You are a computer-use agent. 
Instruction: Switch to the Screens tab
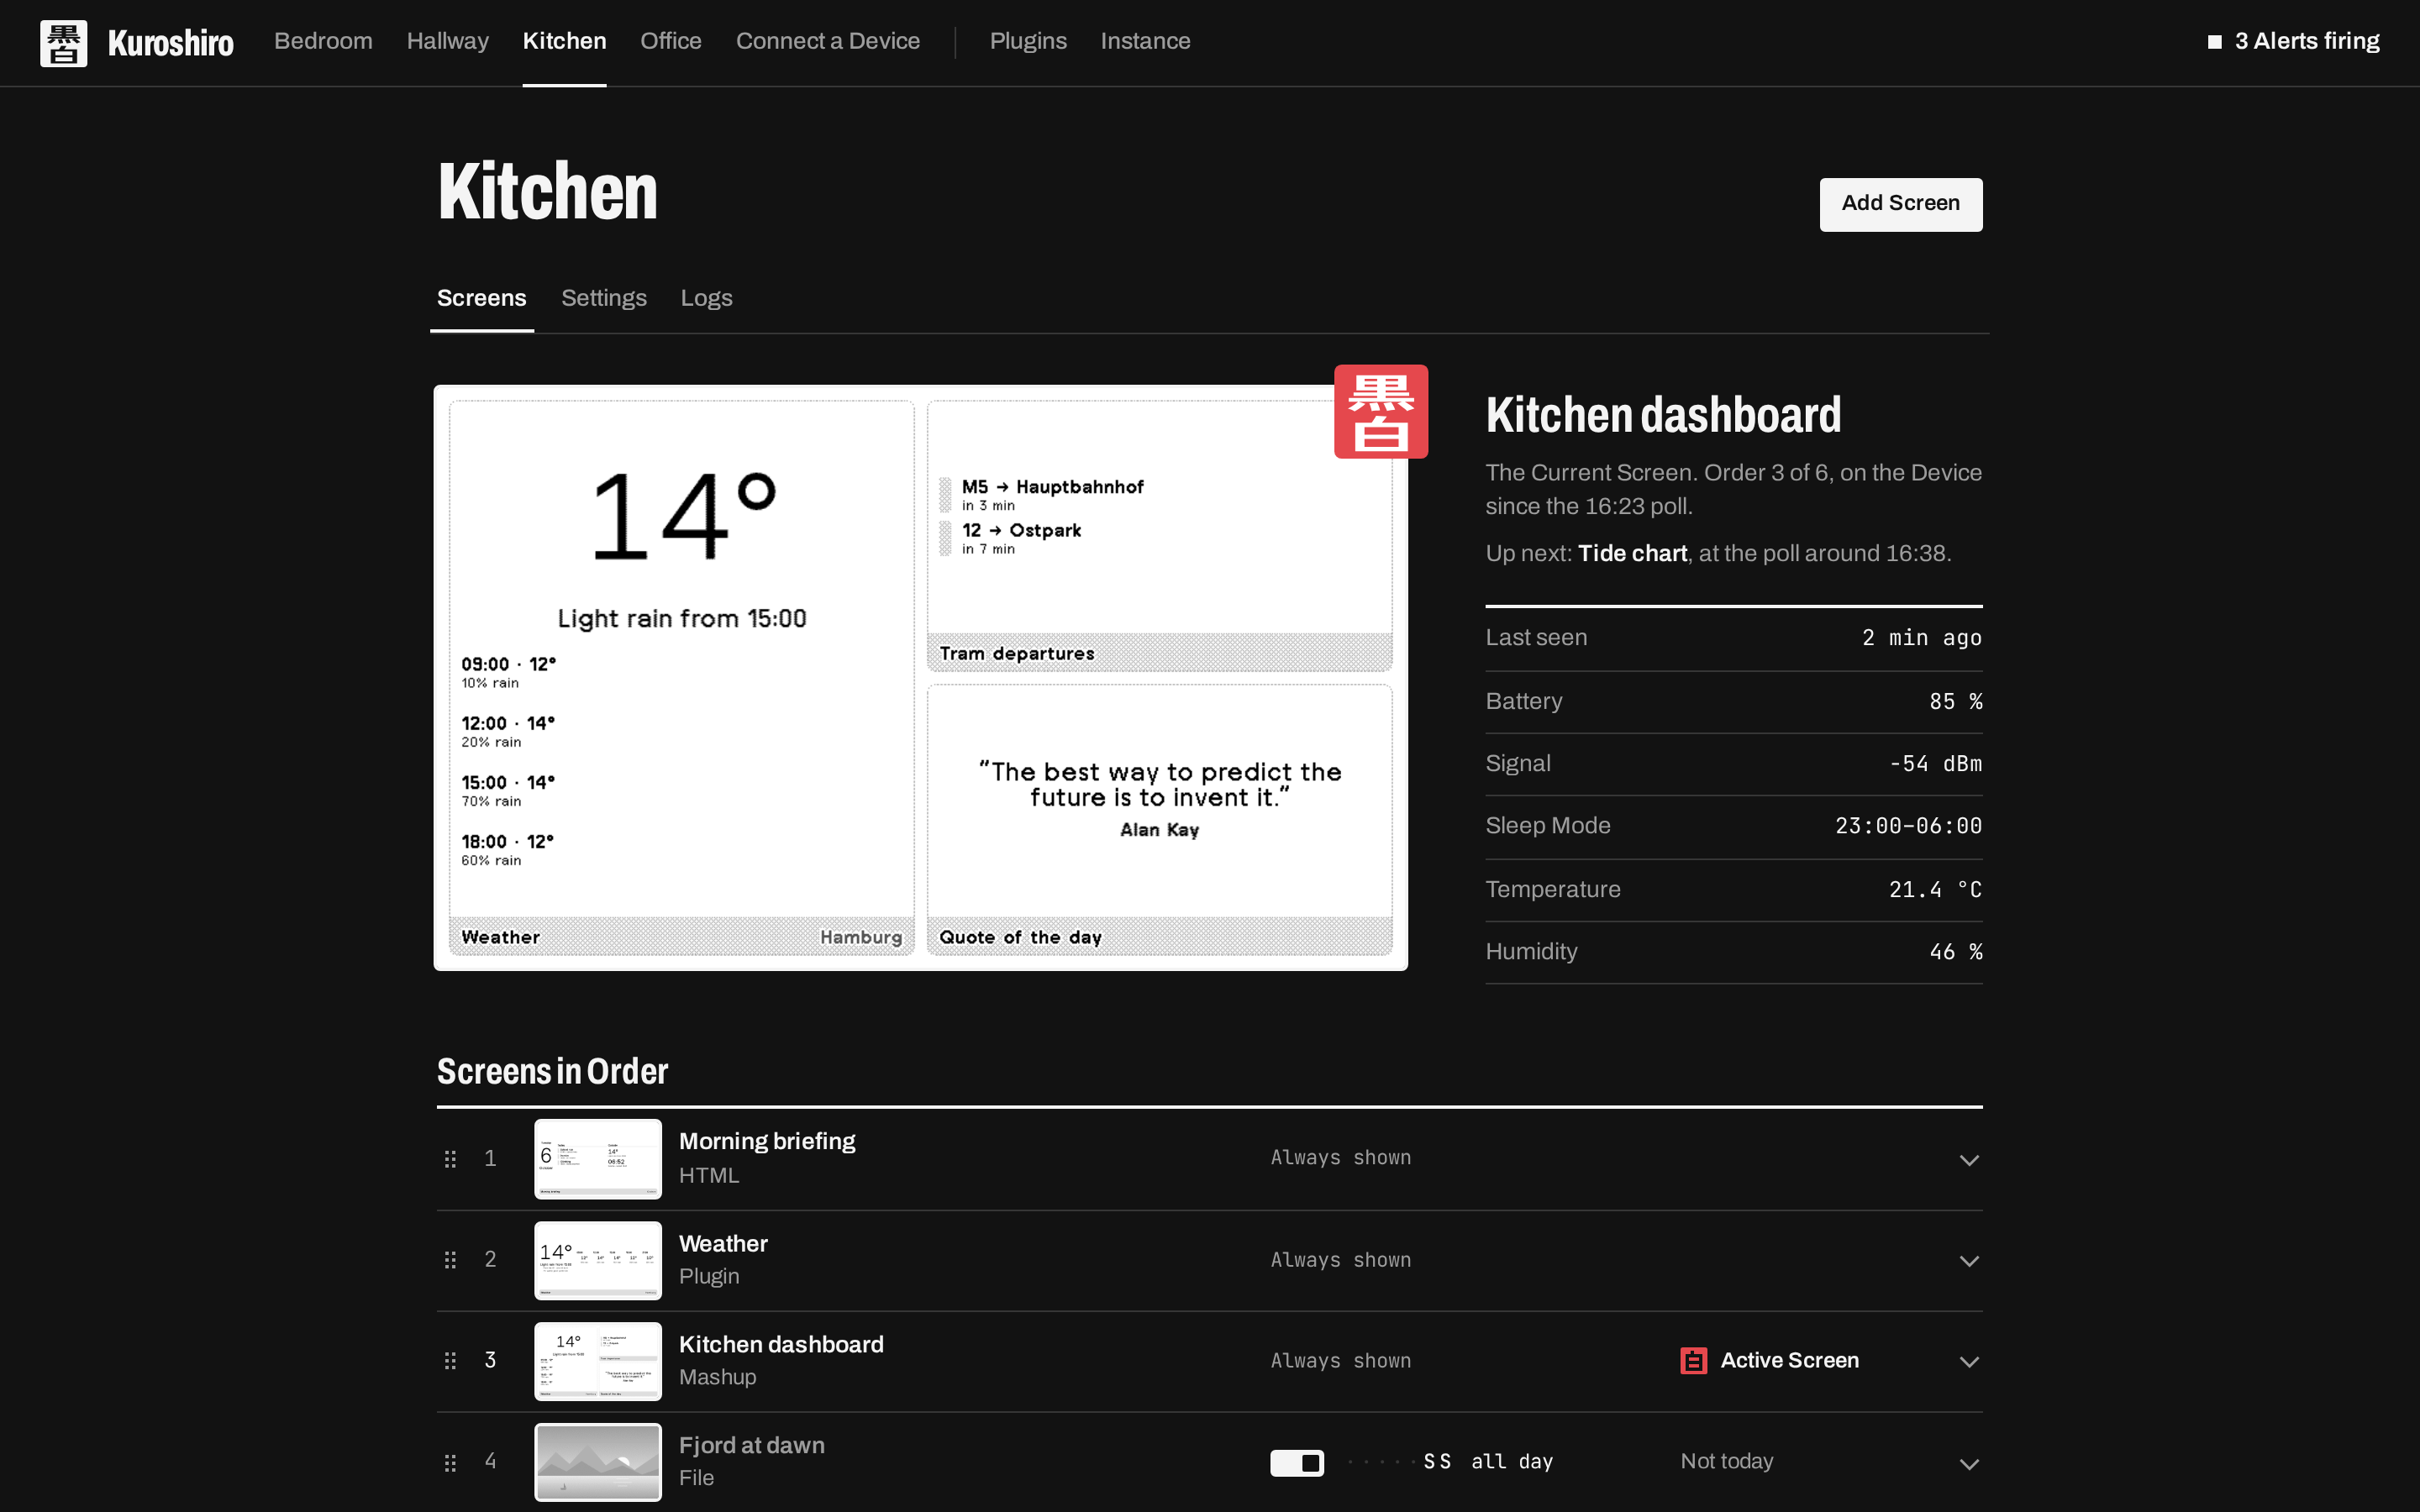[x=481, y=298]
